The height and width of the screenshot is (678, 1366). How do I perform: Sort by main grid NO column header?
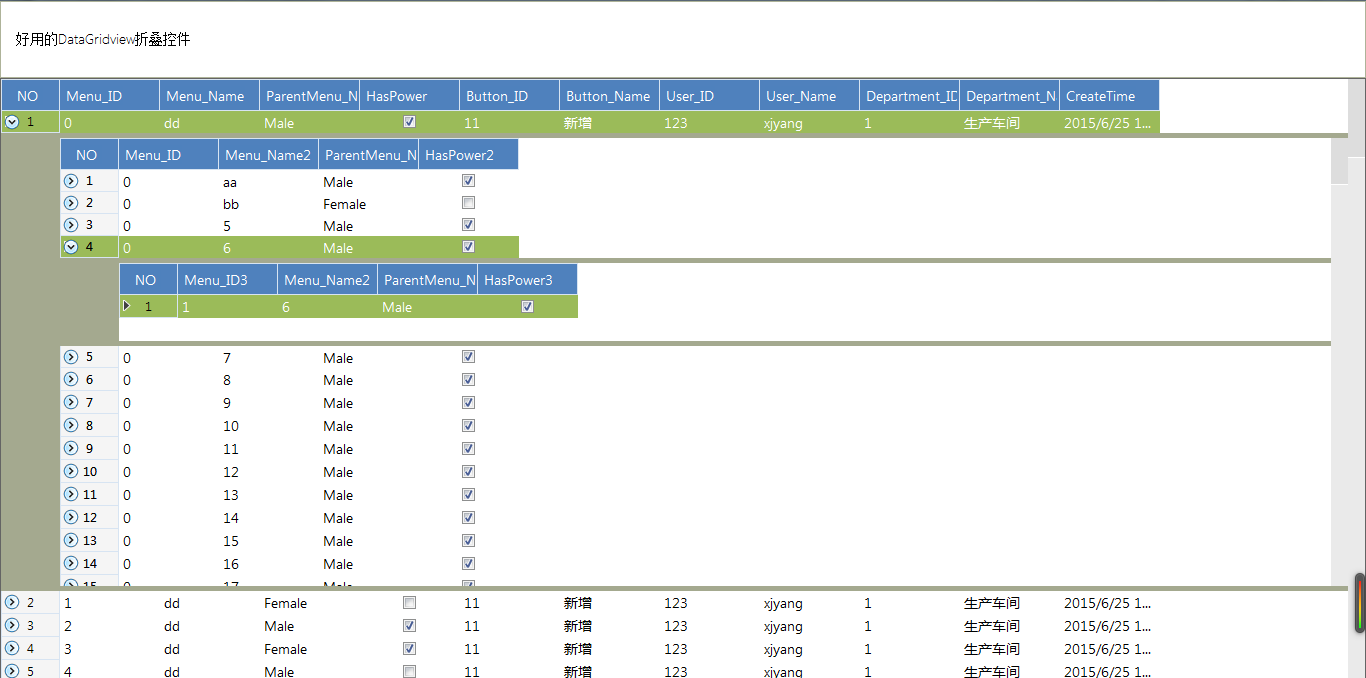click(30, 95)
